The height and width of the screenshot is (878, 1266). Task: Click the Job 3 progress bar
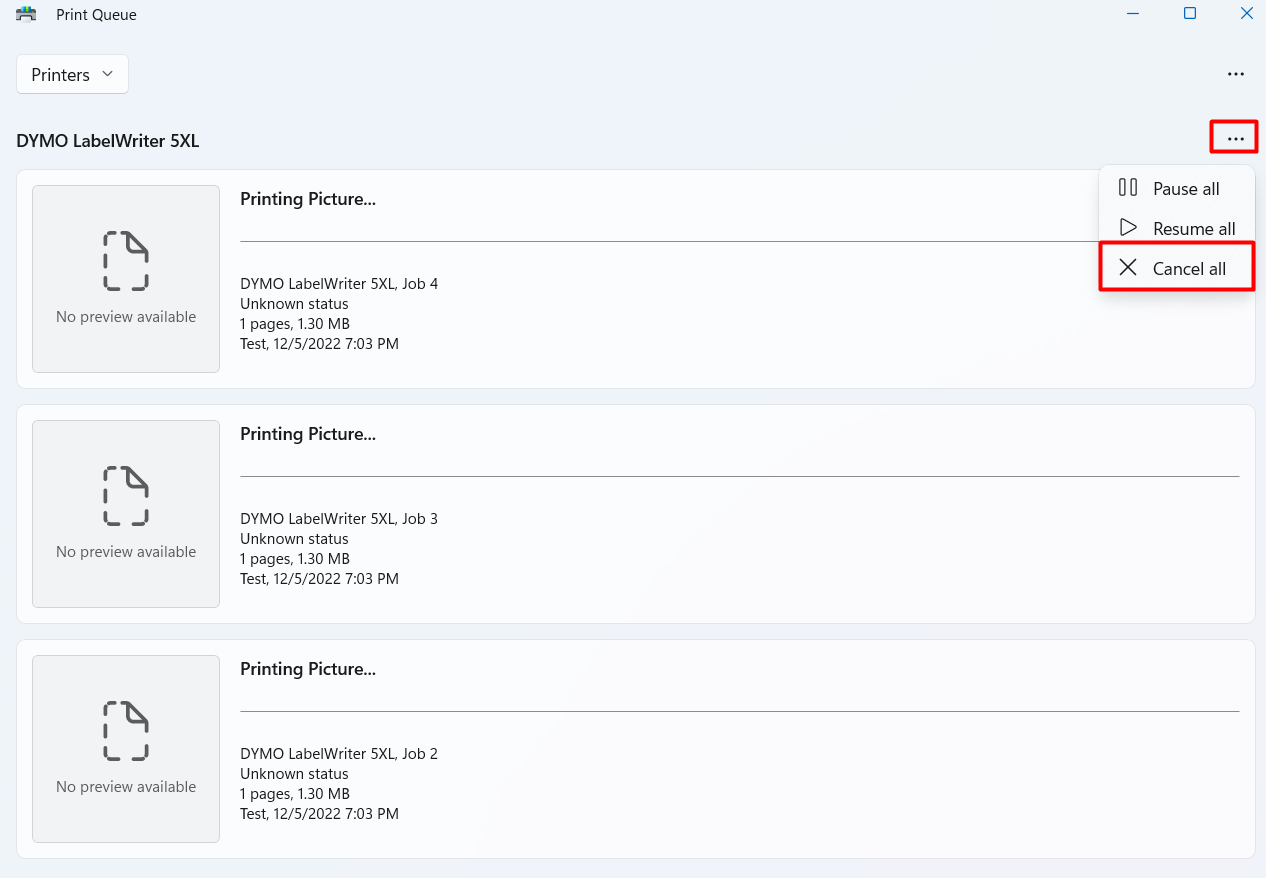pyautogui.click(x=739, y=476)
